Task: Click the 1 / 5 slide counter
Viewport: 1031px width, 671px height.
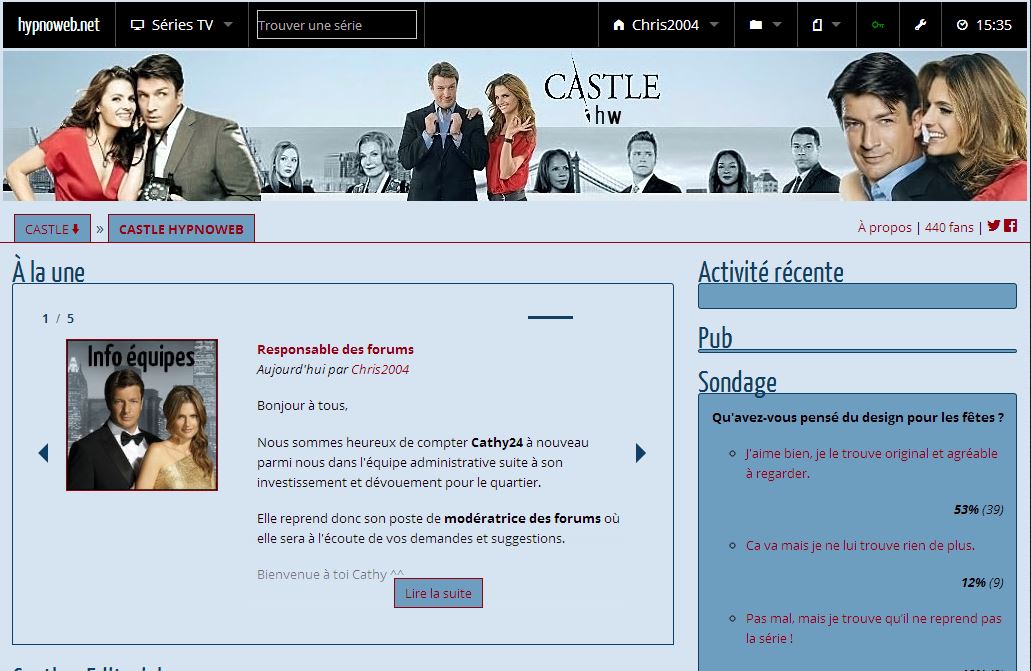Action: (58, 318)
